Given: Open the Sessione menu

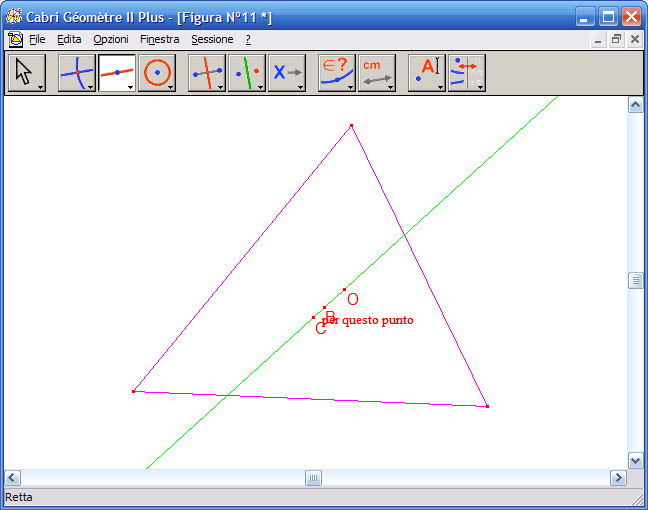Looking at the screenshot, I should click(212, 39).
